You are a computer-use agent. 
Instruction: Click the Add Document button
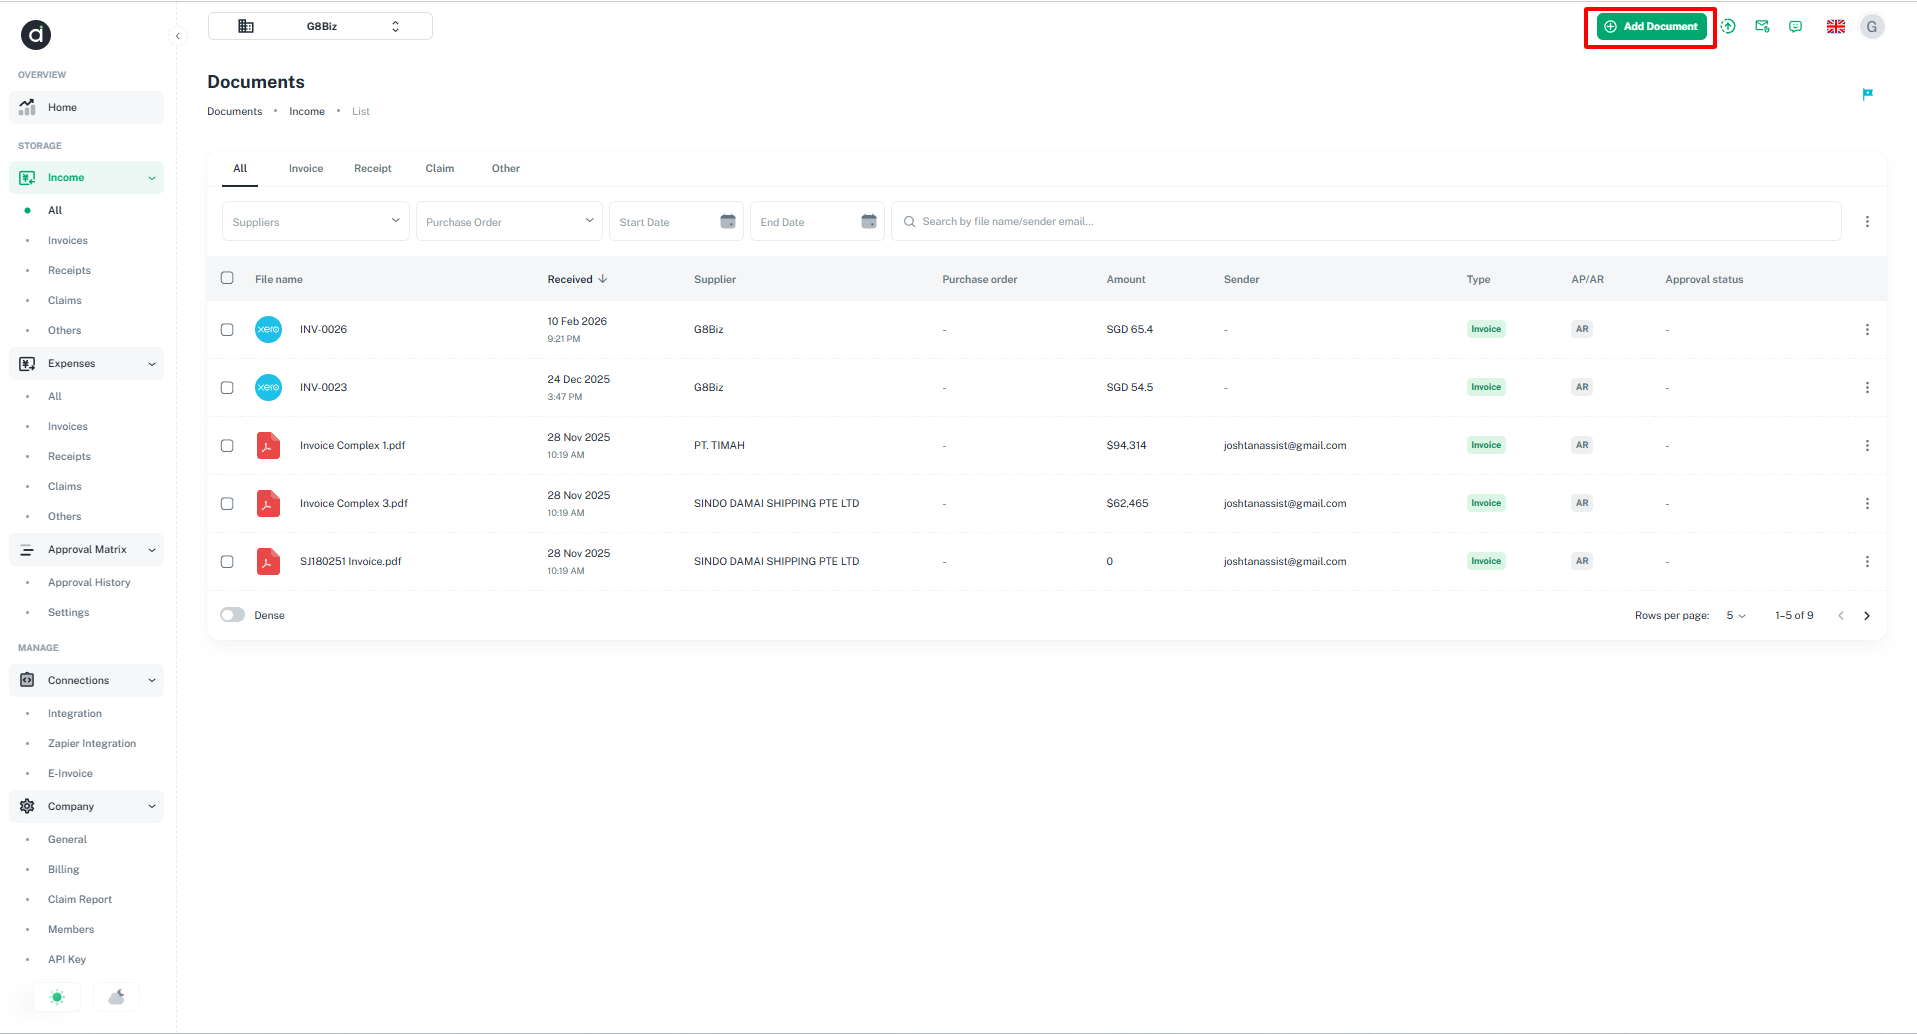point(1651,27)
